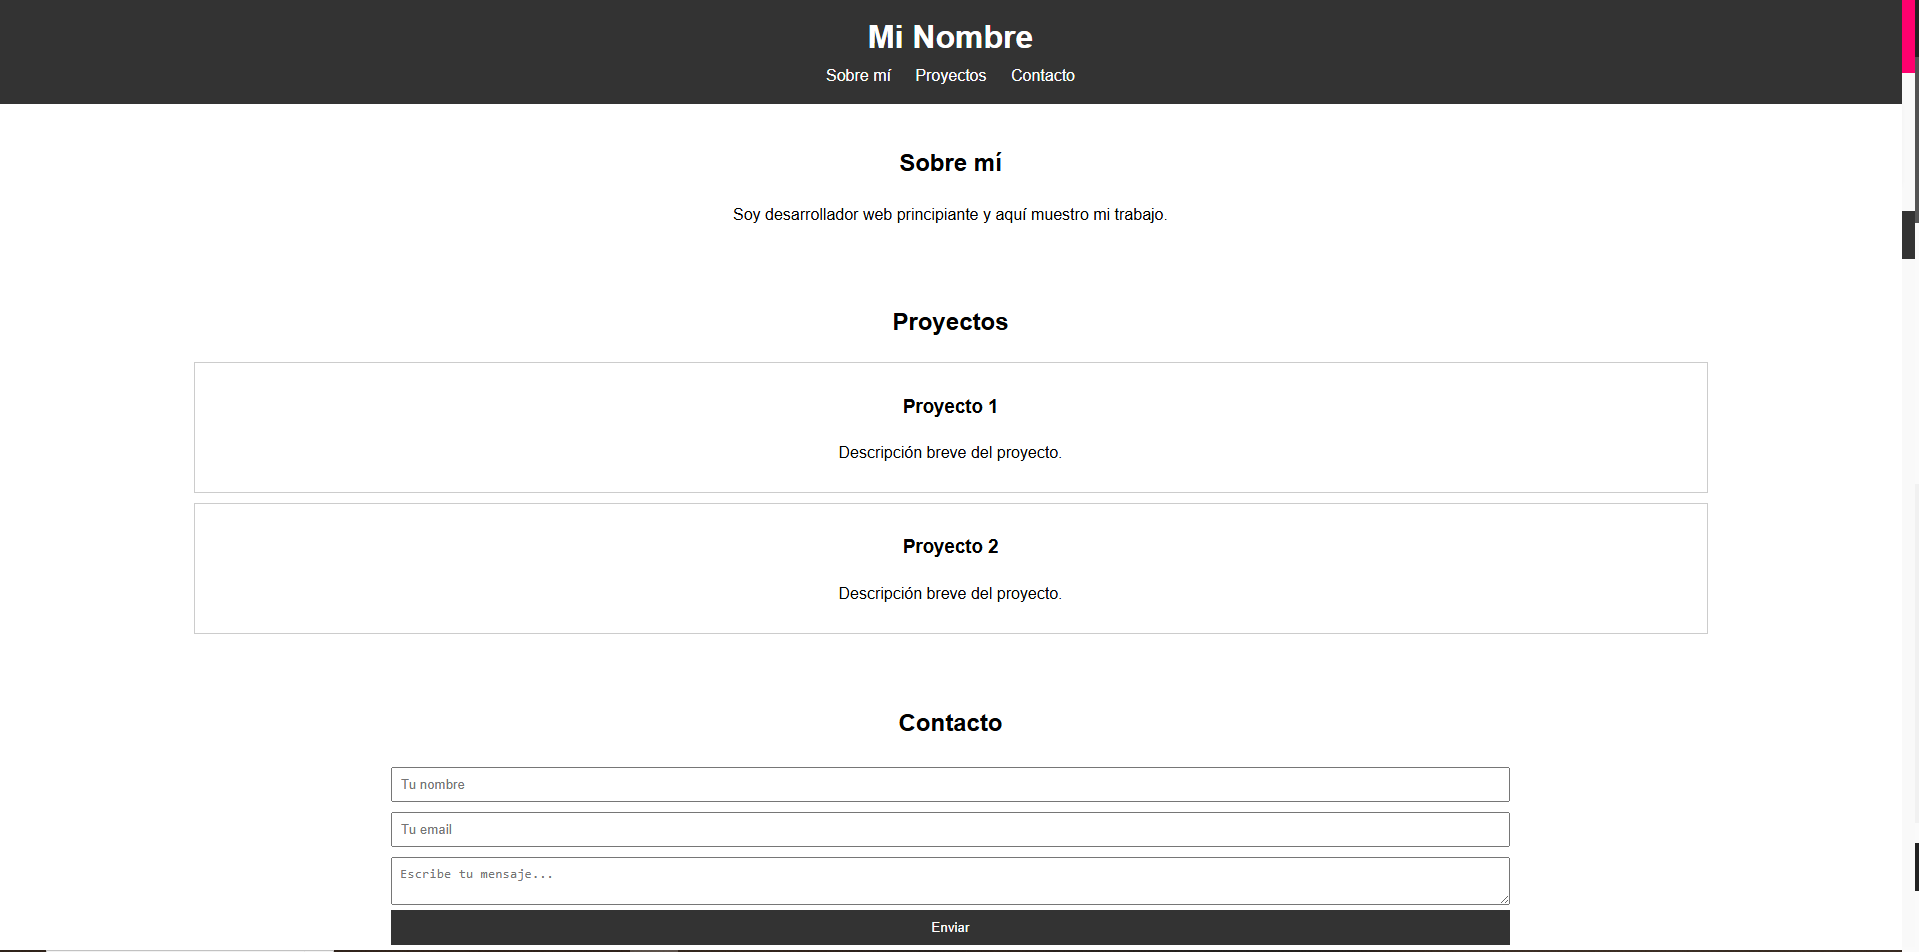This screenshot has height=952, width=1919.
Task: Go to Proyectos in the header navigation
Action: click(950, 75)
